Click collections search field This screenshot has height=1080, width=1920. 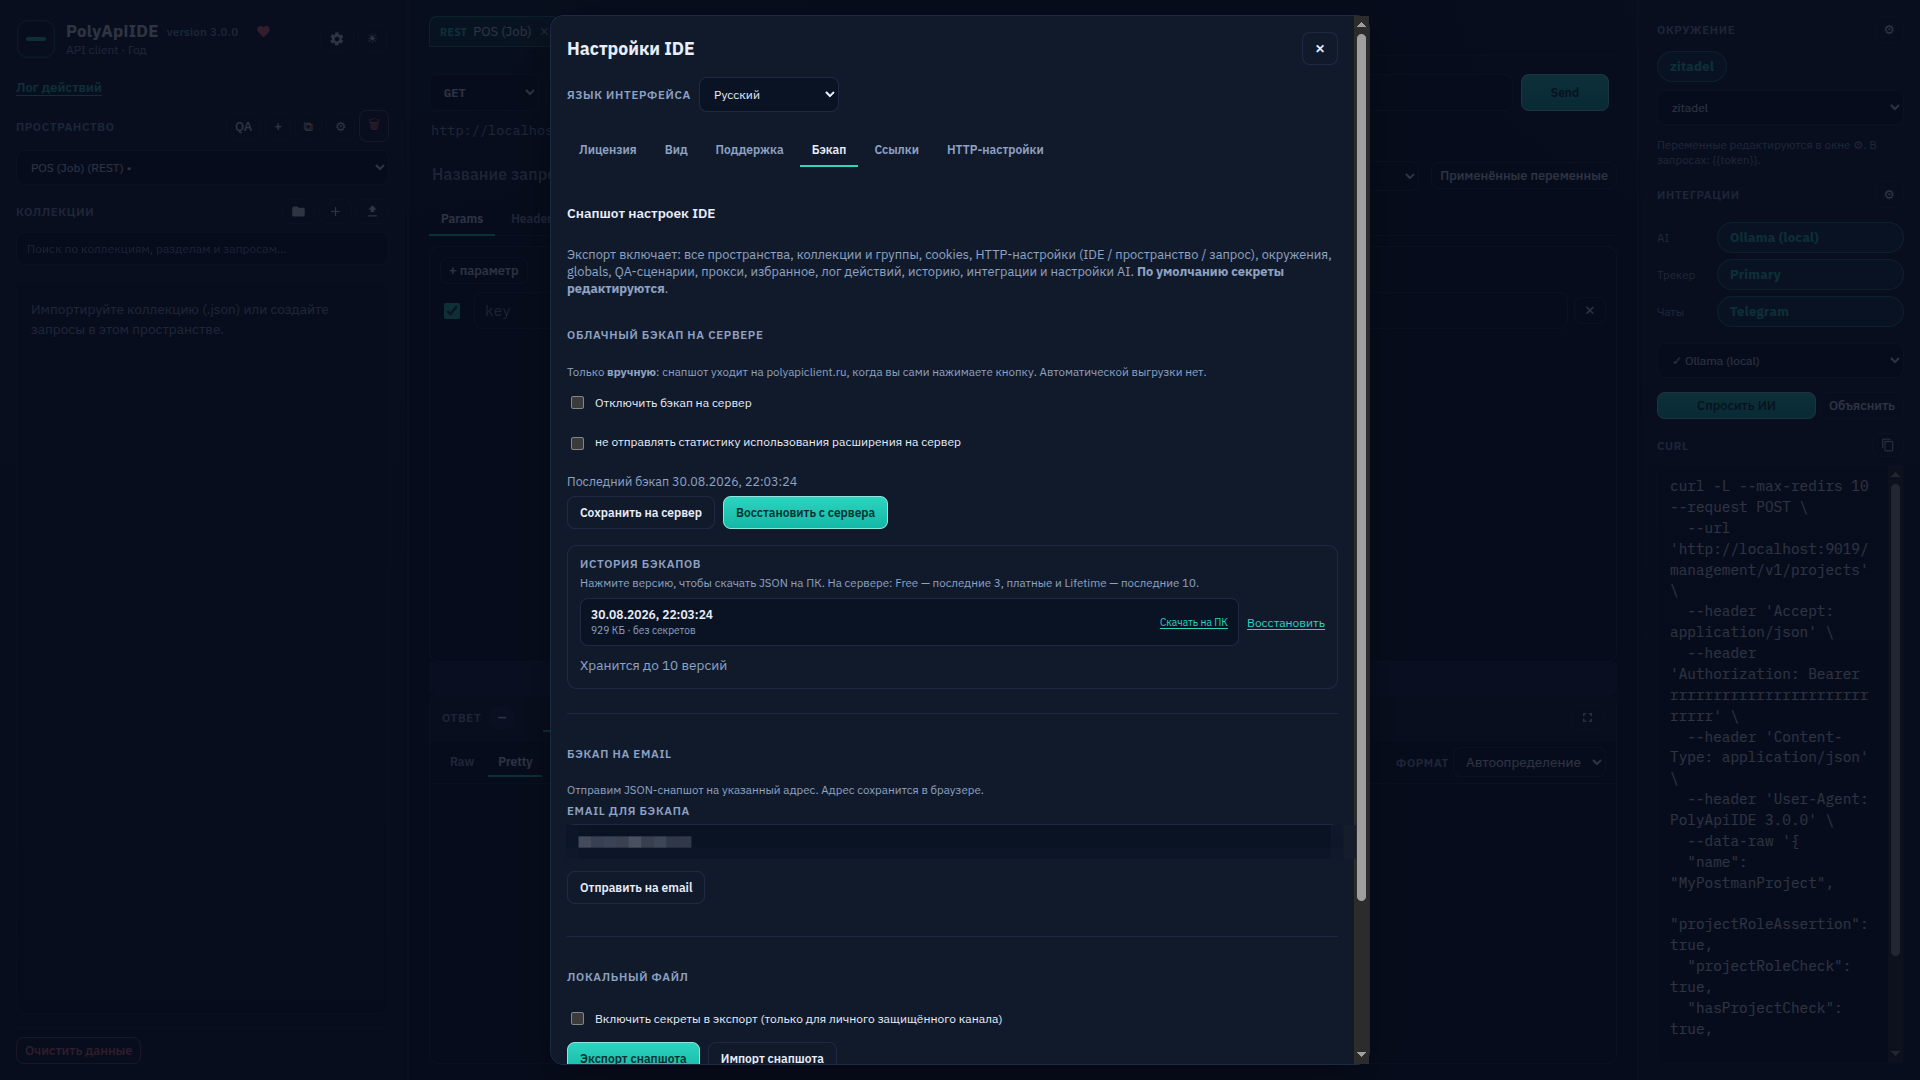click(203, 249)
